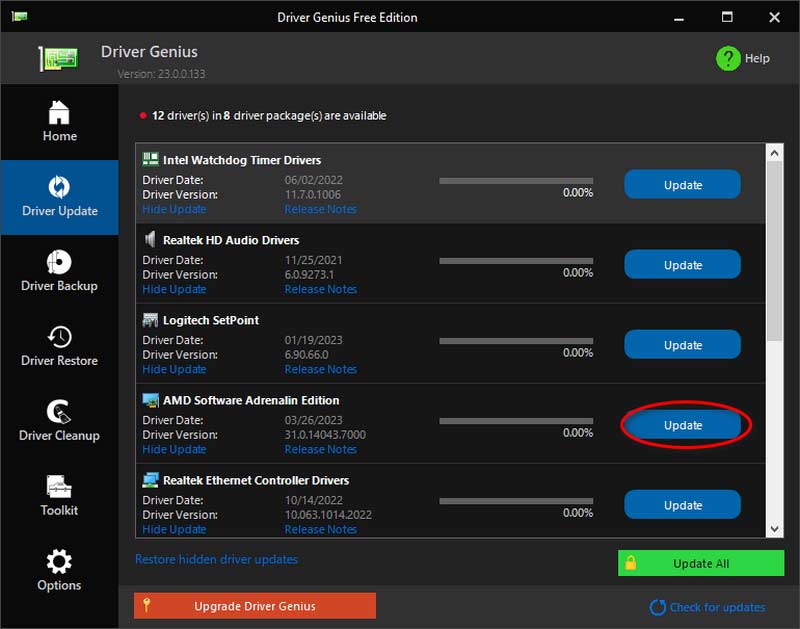The width and height of the screenshot is (800, 629).
Task: Click the 12 driver(s) available status text
Action: 269,116
